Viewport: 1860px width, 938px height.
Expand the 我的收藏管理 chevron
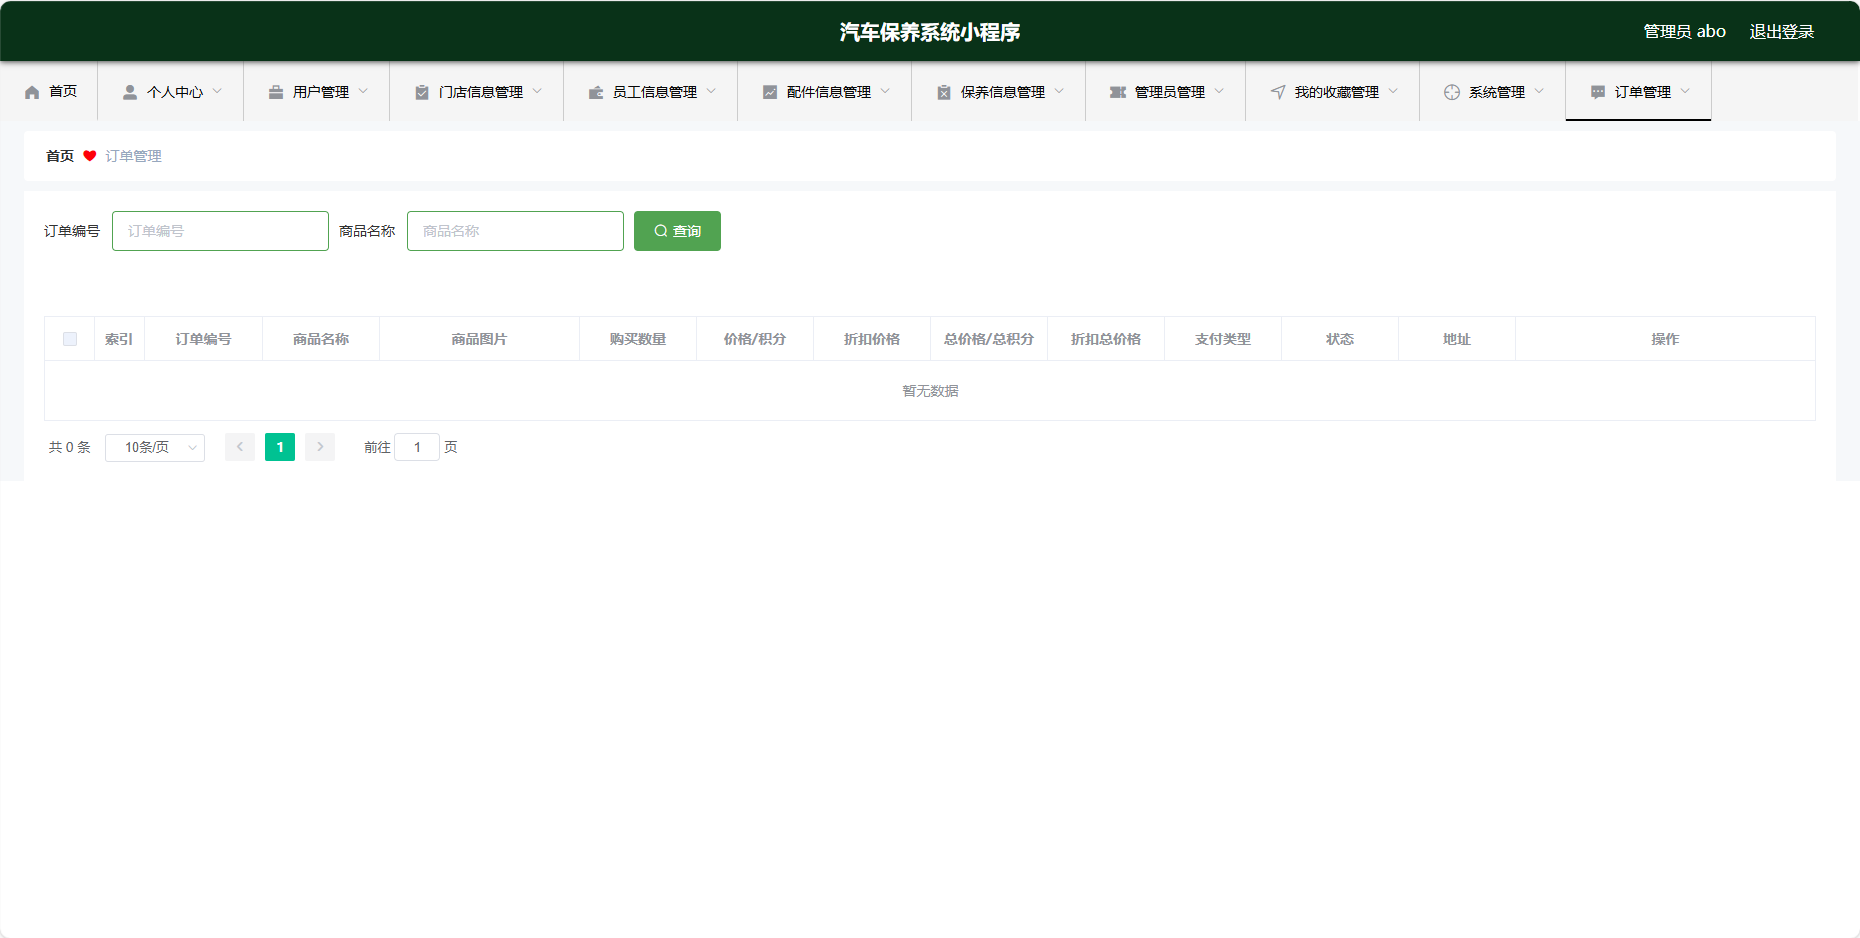click(1393, 91)
